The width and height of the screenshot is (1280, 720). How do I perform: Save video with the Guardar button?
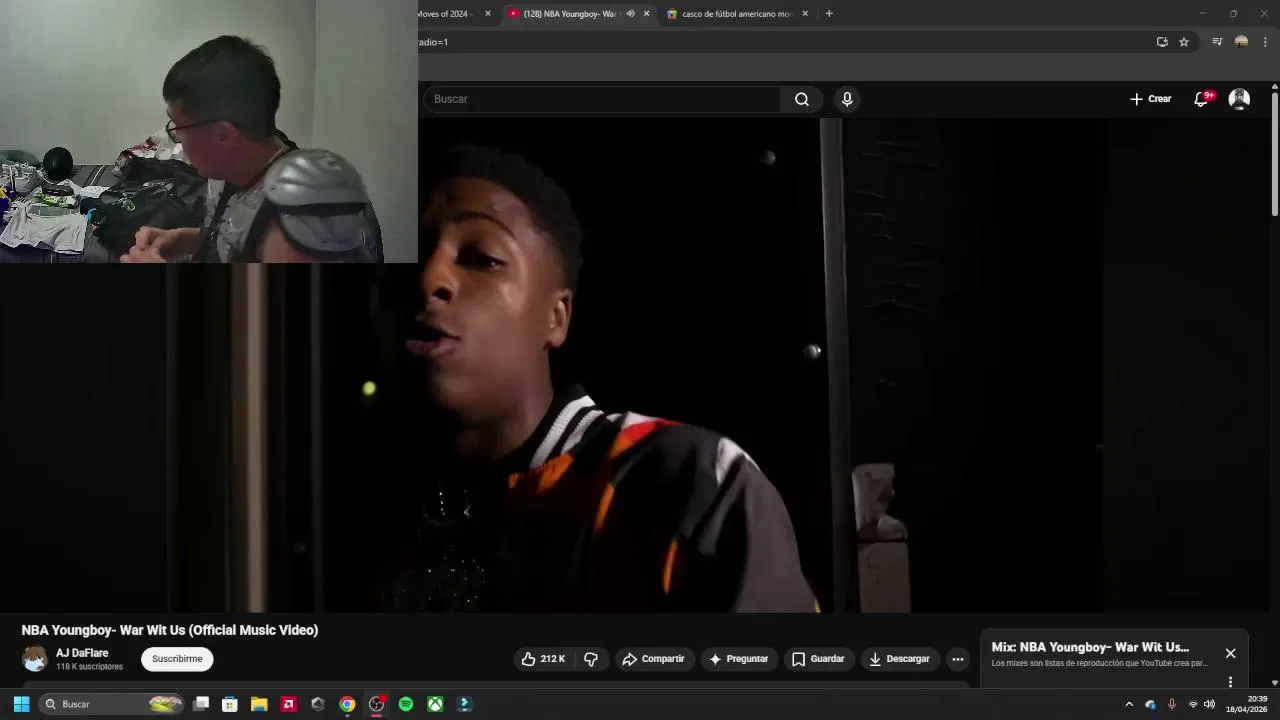pyautogui.click(x=819, y=659)
